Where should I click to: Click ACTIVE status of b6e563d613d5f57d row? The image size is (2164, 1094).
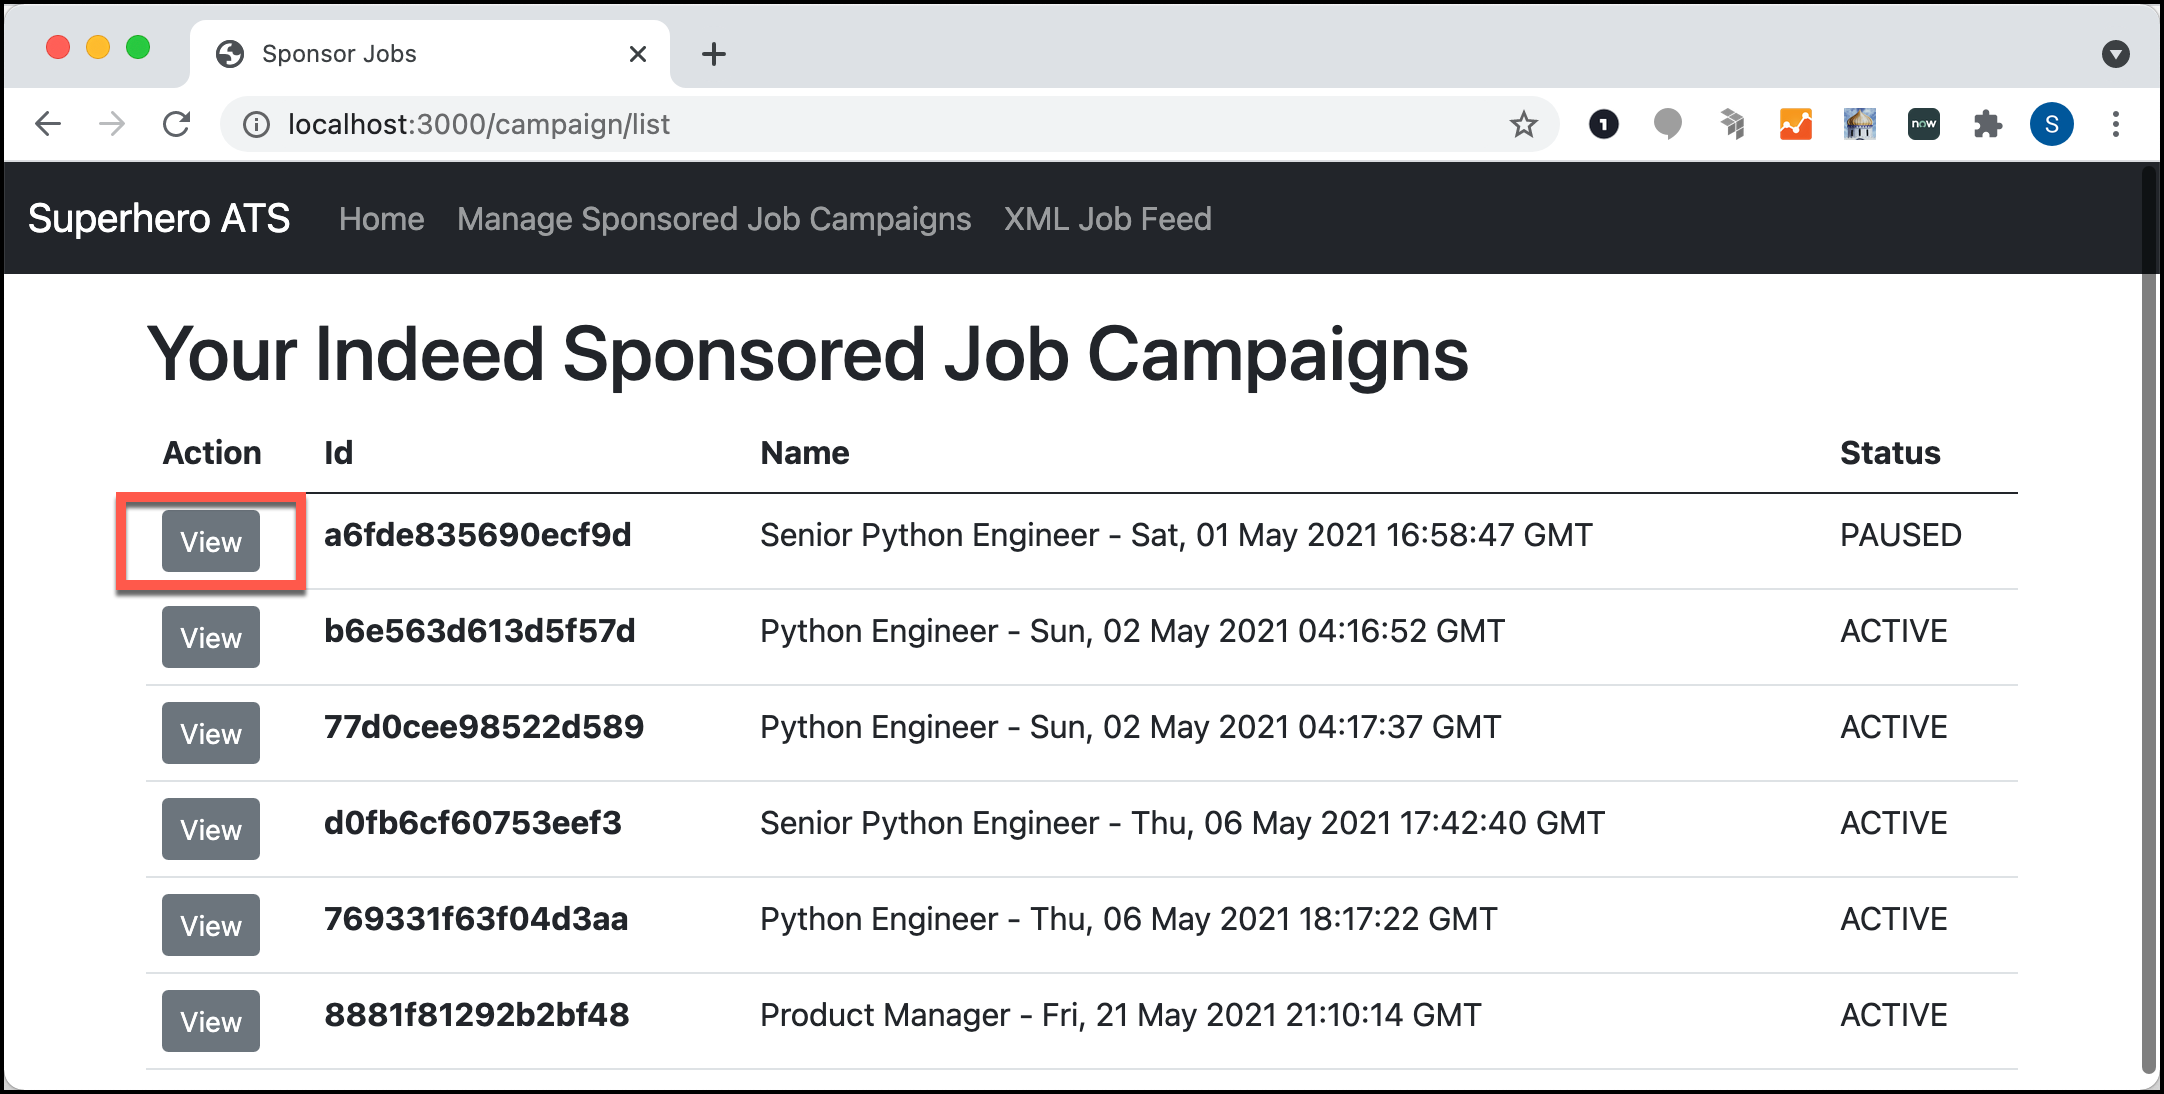[1894, 631]
